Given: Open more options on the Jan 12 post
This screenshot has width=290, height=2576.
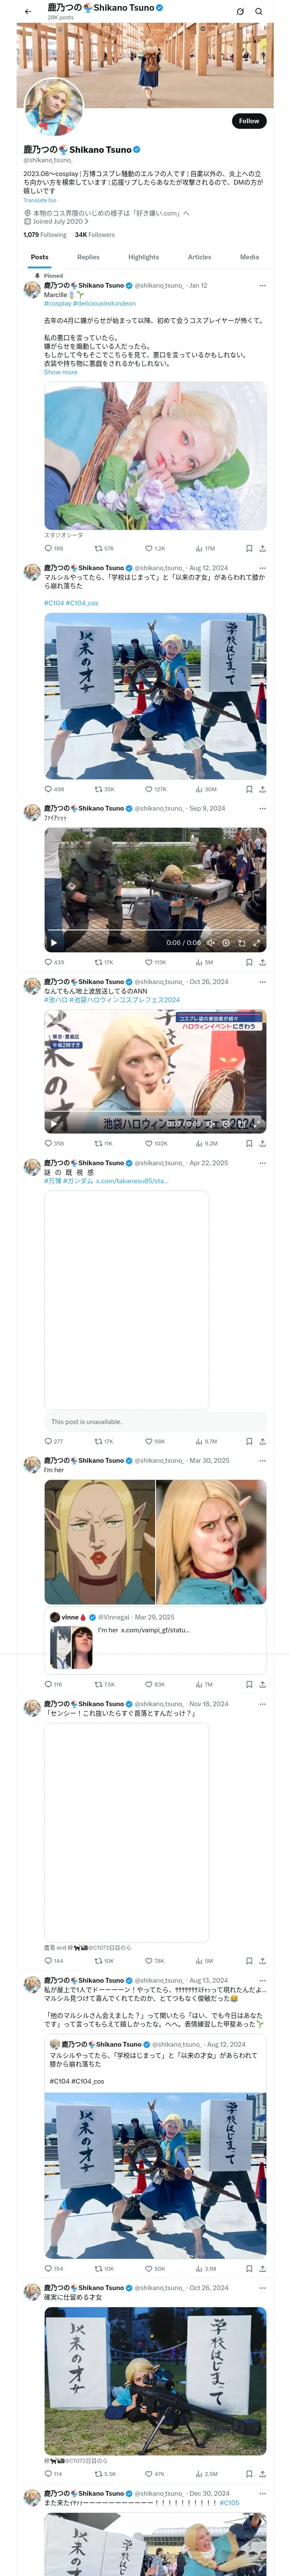Looking at the screenshot, I should pyautogui.click(x=262, y=286).
